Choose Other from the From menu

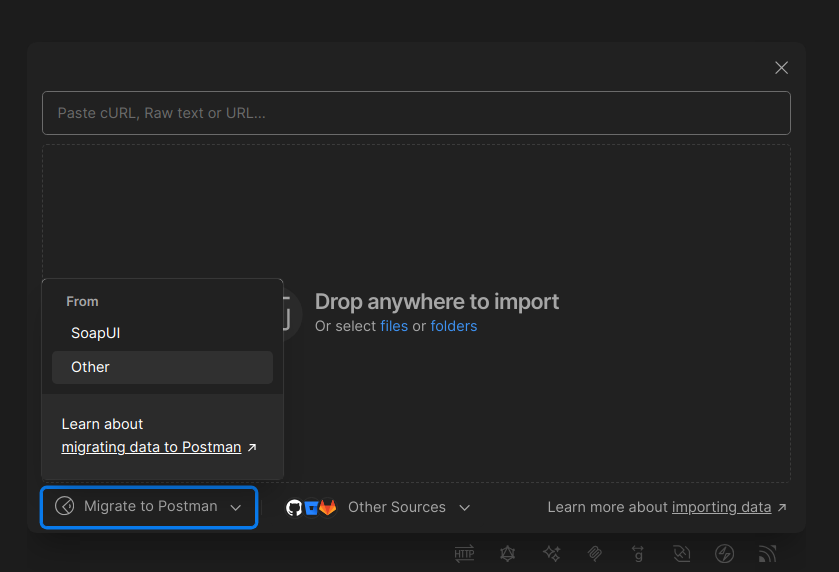pyautogui.click(x=162, y=367)
